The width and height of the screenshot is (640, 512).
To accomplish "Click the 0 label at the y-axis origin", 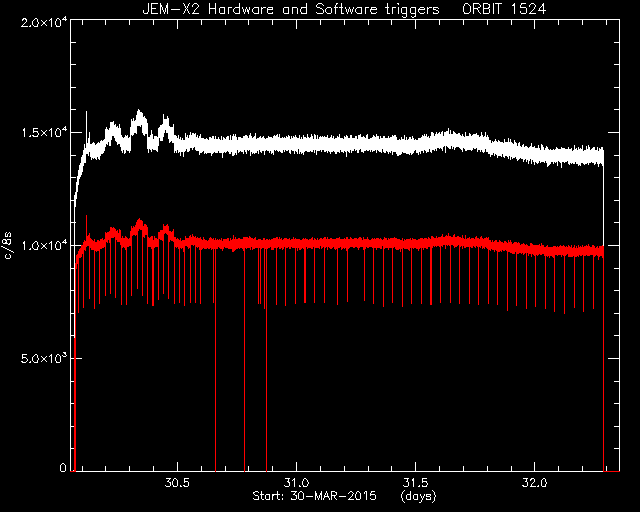I will (63, 467).
